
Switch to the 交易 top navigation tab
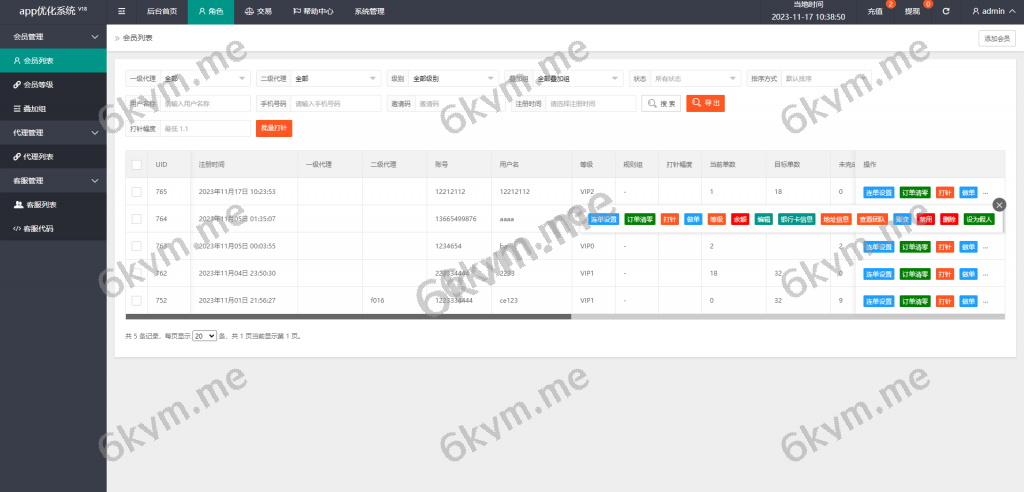(x=258, y=12)
